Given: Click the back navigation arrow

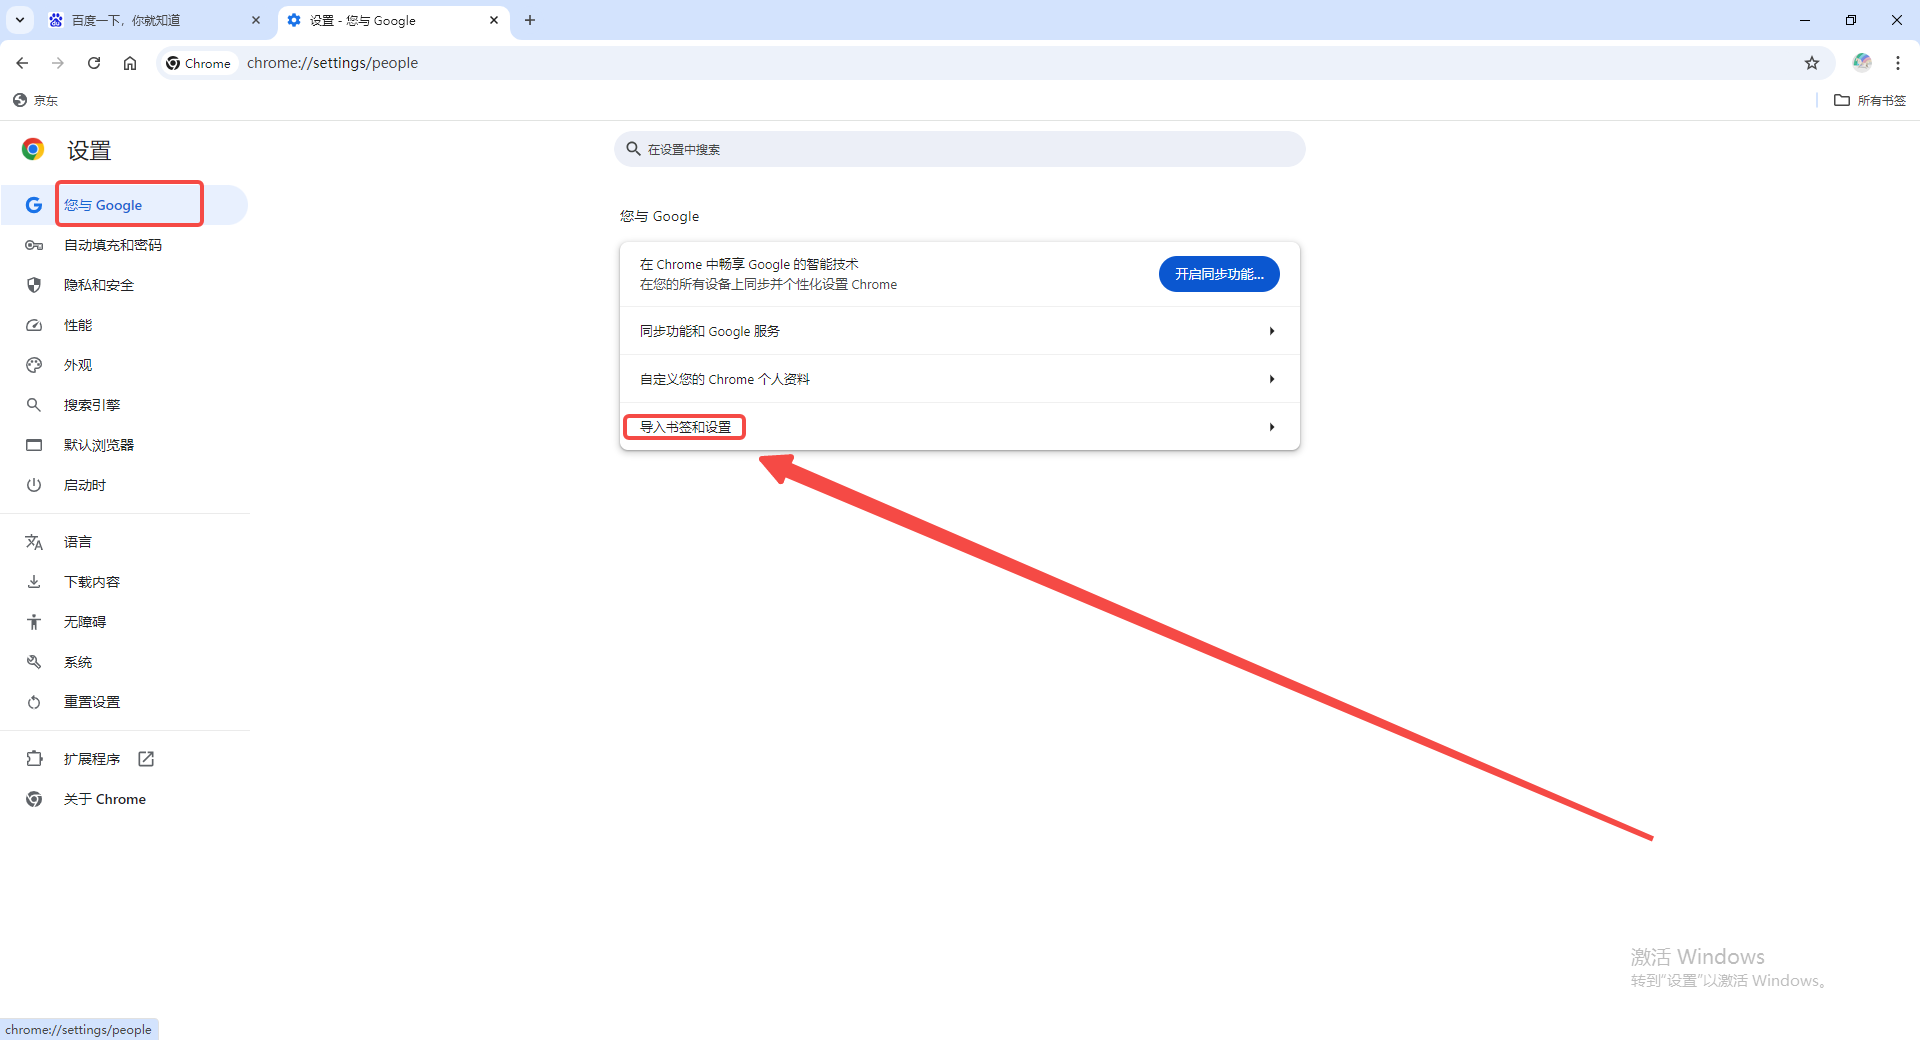Looking at the screenshot, I should point(22,63).
